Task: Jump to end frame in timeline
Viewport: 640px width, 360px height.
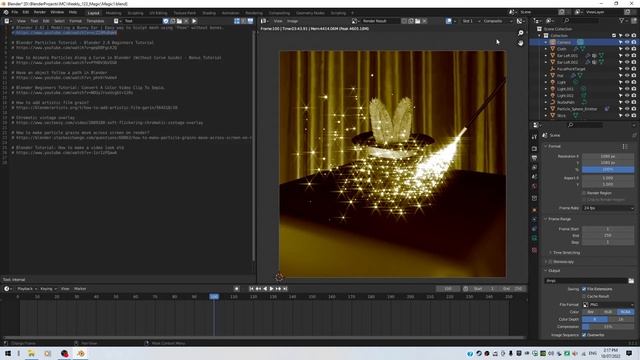Action: pyautogui.click(x=285, y=289)
